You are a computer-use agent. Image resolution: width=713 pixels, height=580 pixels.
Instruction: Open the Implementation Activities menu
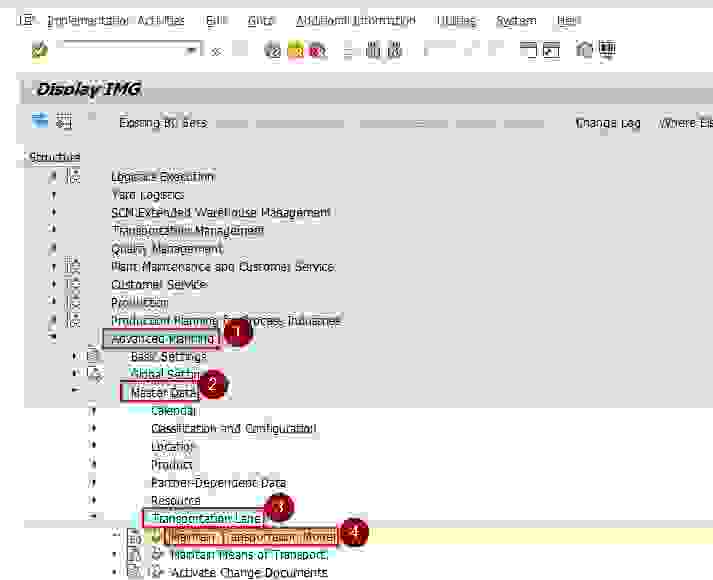pyautogui.click(x=115, y=20)
